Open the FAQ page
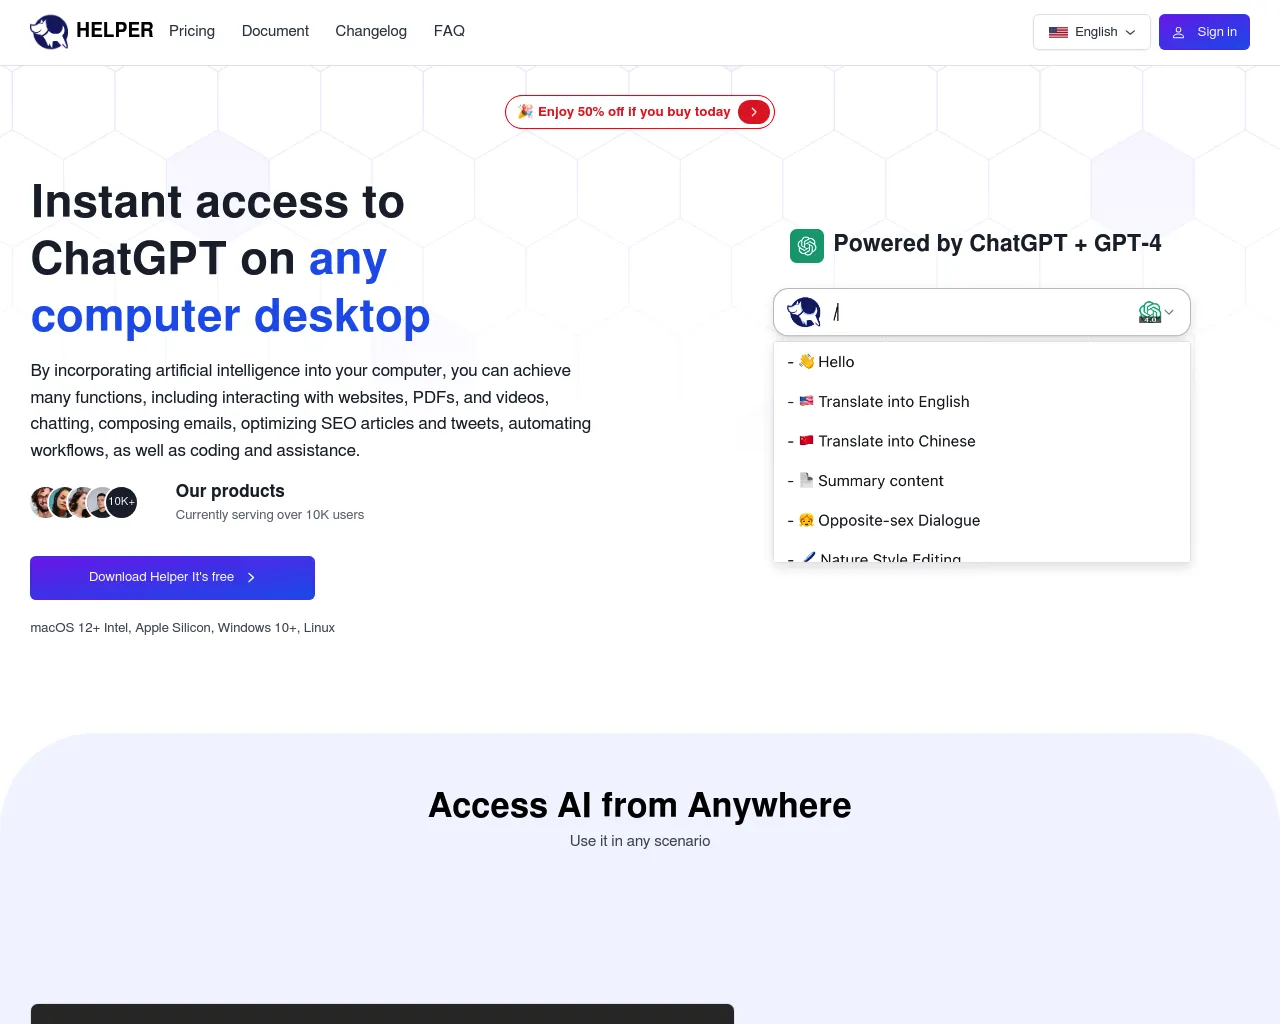Image resolution: width=1280 pixels, height=1024 pixels. [x=449, y=31]
